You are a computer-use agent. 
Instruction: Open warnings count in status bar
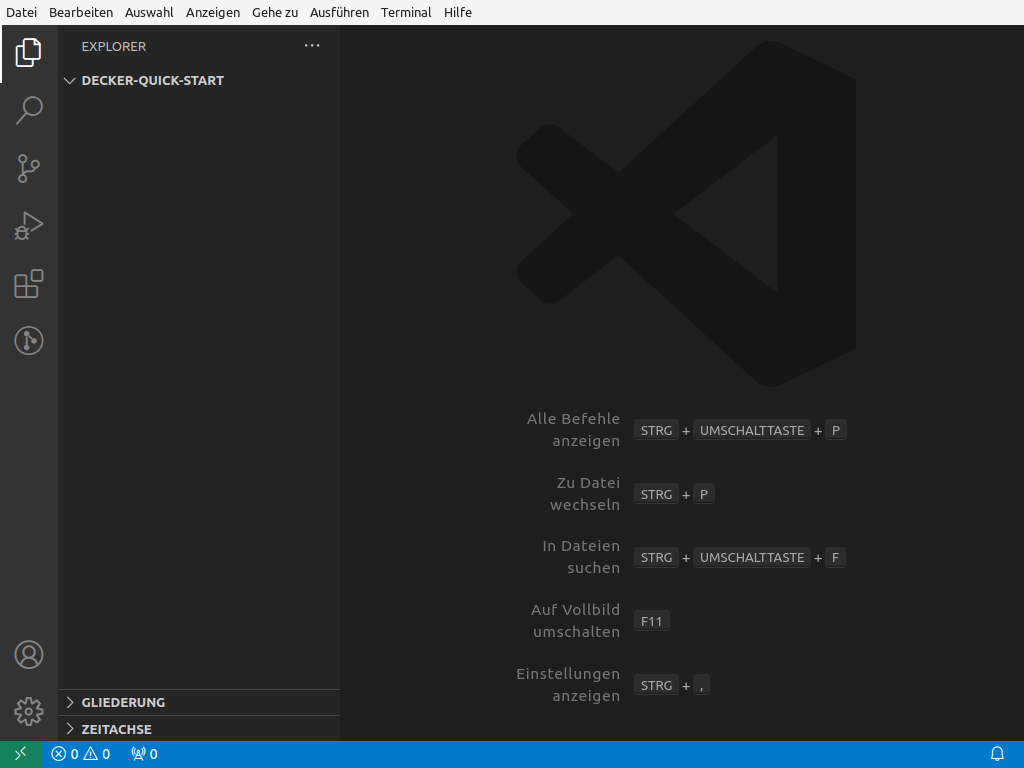(x=97, y=754)
